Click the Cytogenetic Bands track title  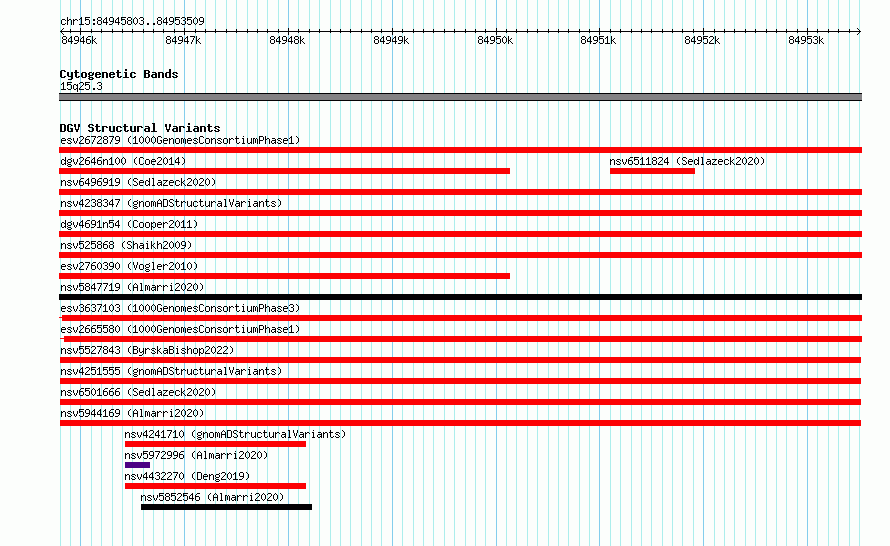(x=119, y=74)
